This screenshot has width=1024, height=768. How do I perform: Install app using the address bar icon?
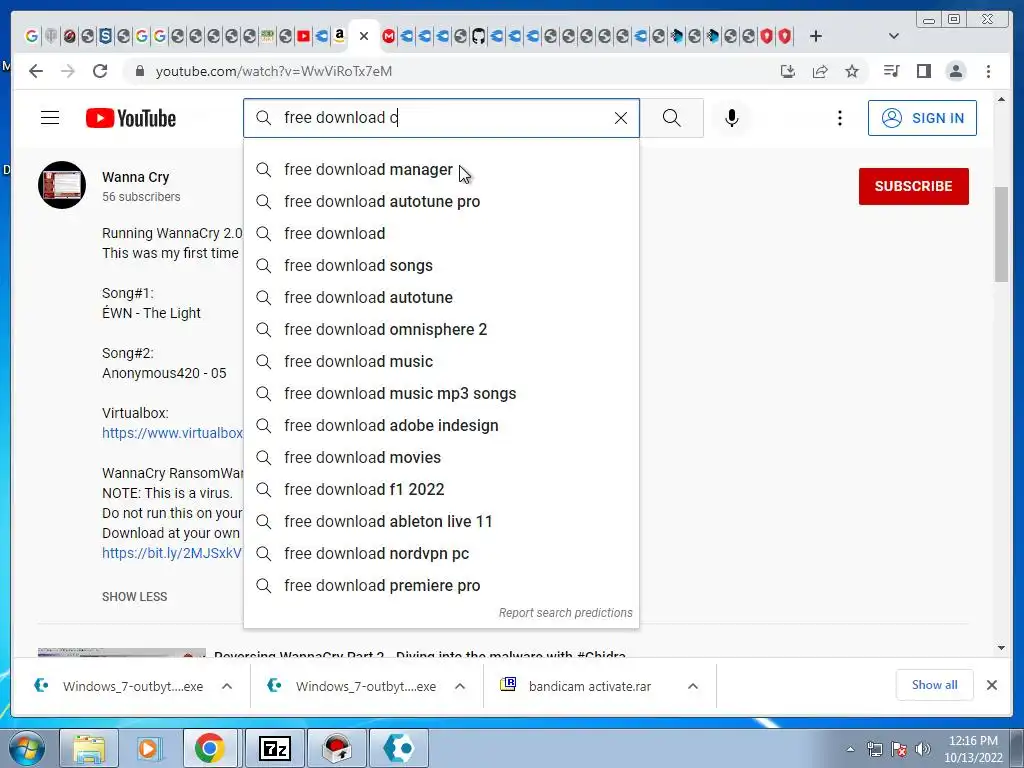(788, 71)
